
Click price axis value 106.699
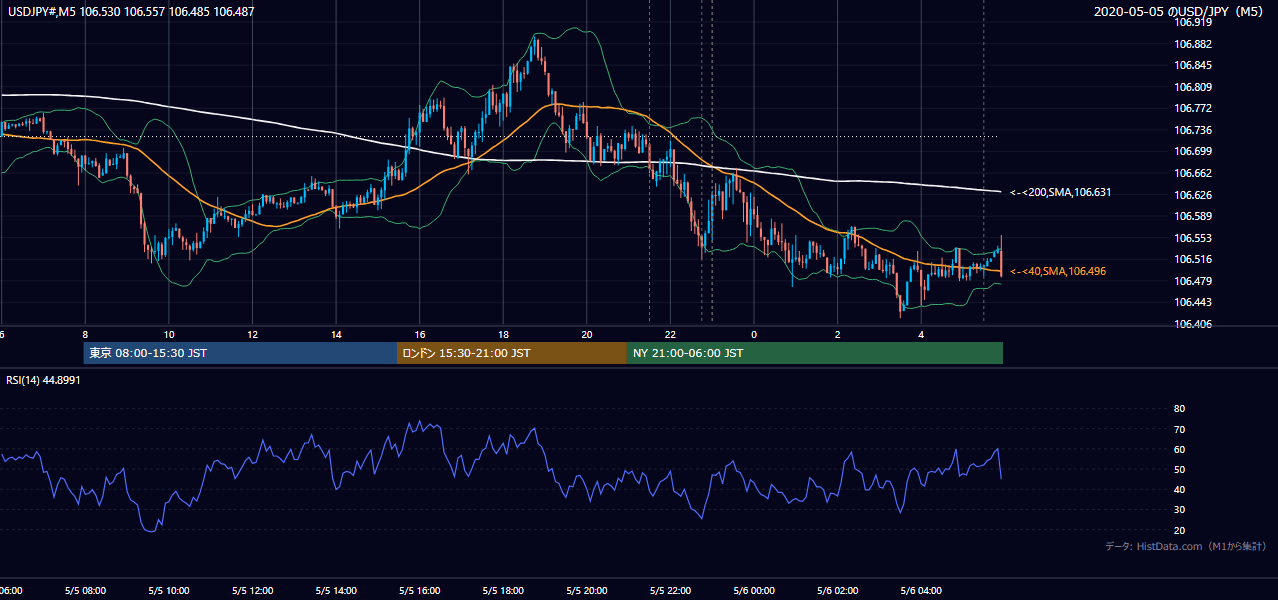point(1192,151)
